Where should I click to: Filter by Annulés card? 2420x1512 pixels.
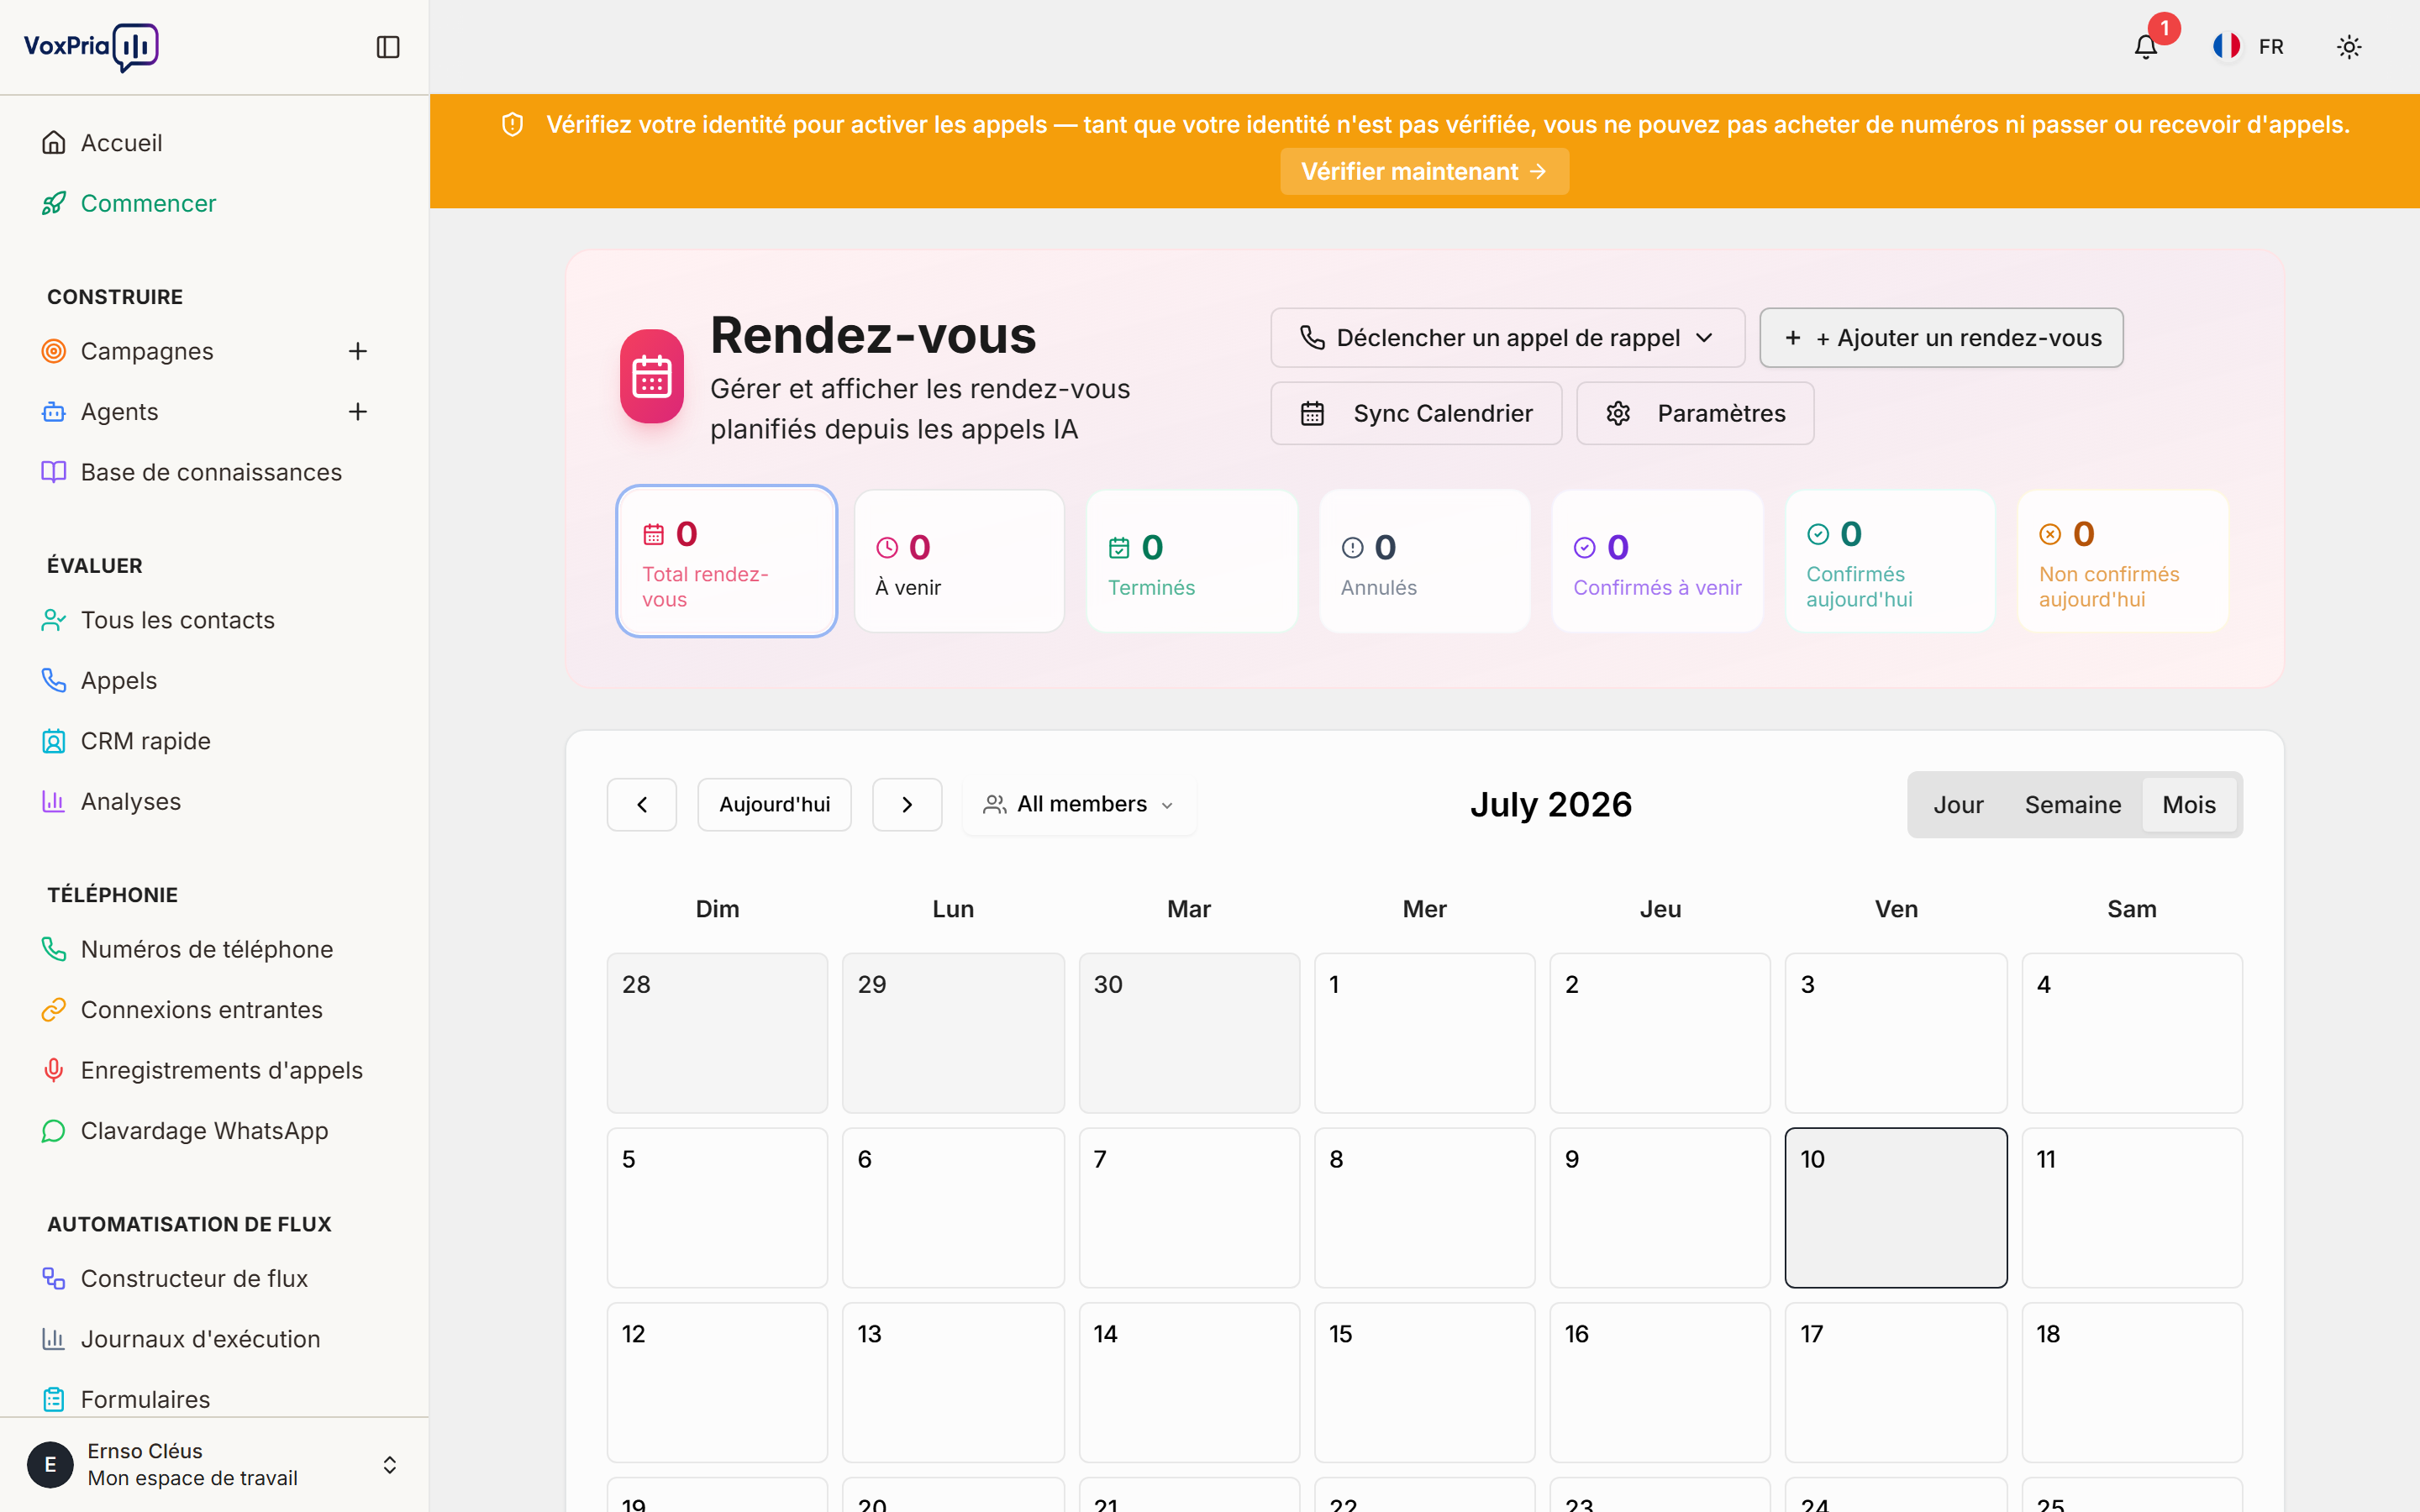point(1425,561)
